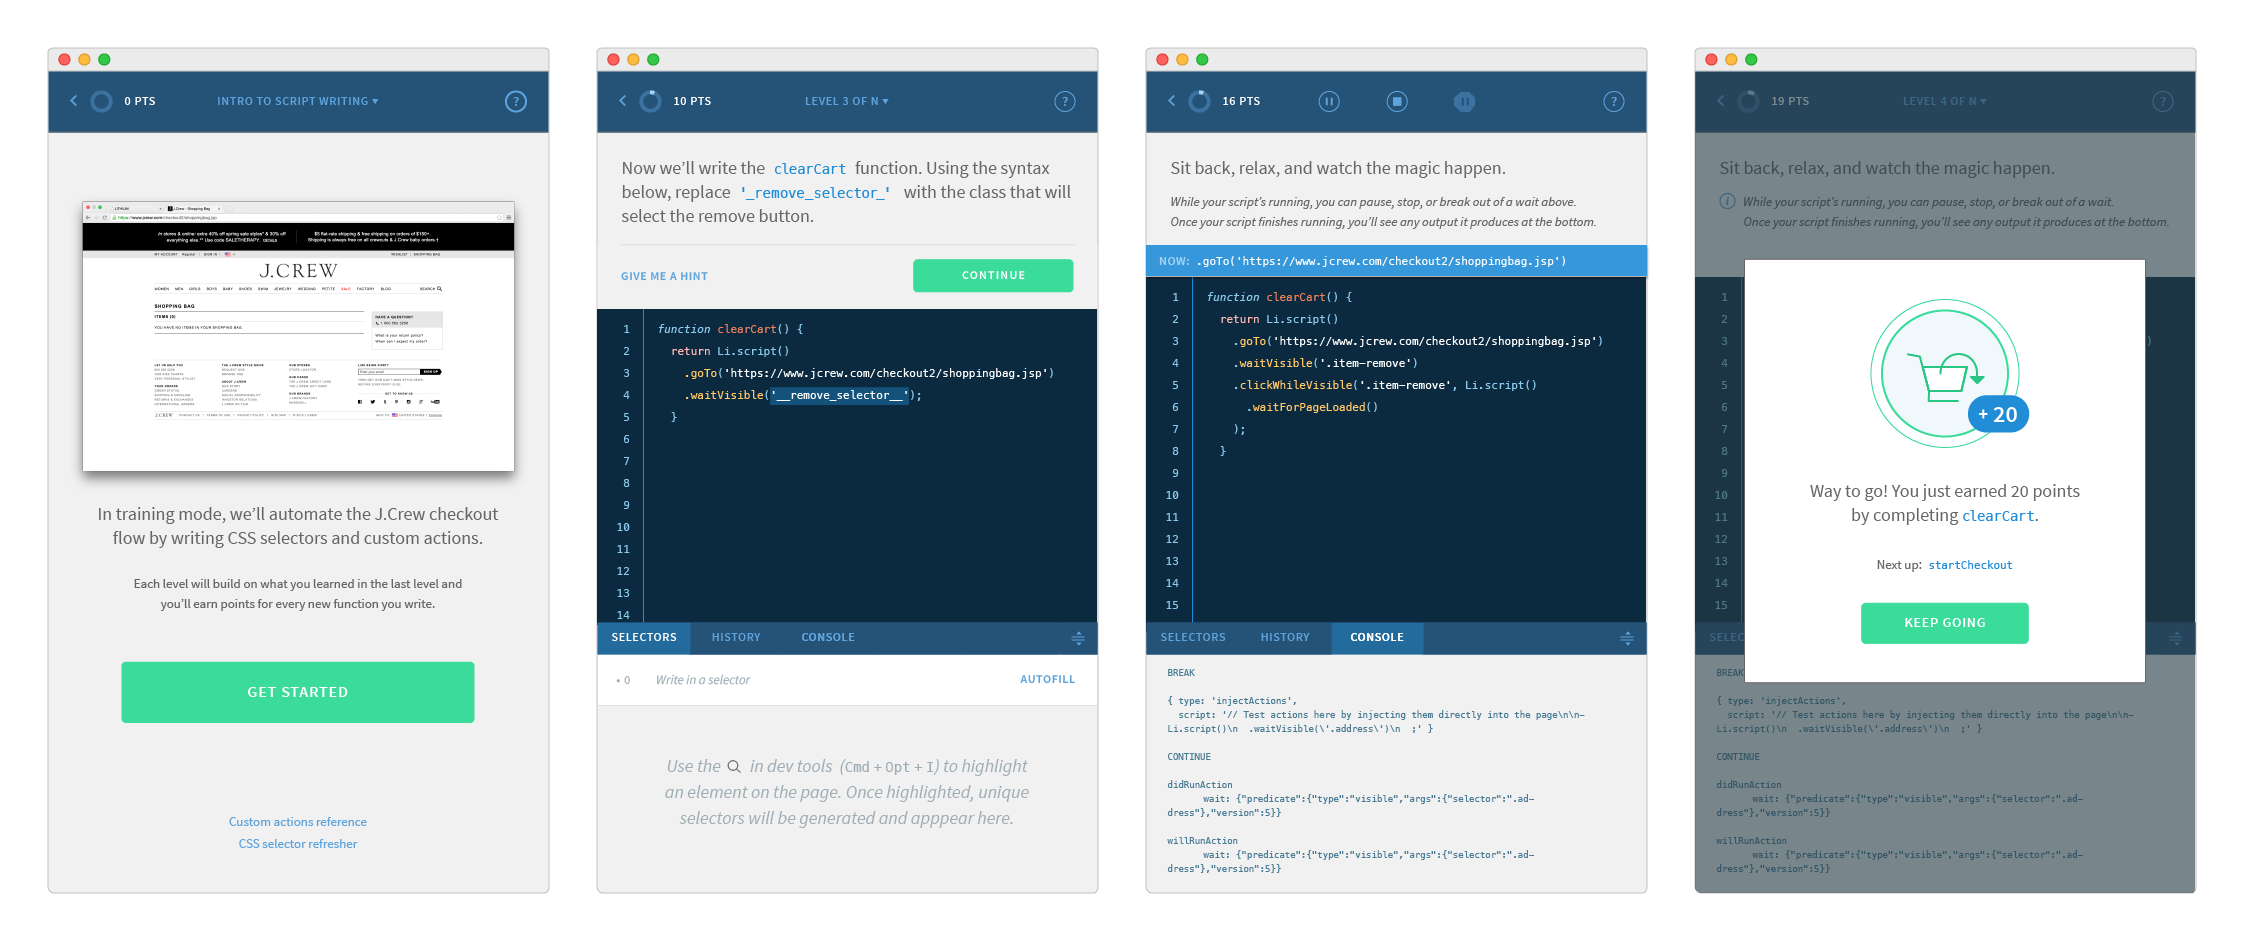This screenshot has width=2244, height=941.
Task: Click highlighted __remove_selector__ placeholder in code
Action: [x=839, y=395]
